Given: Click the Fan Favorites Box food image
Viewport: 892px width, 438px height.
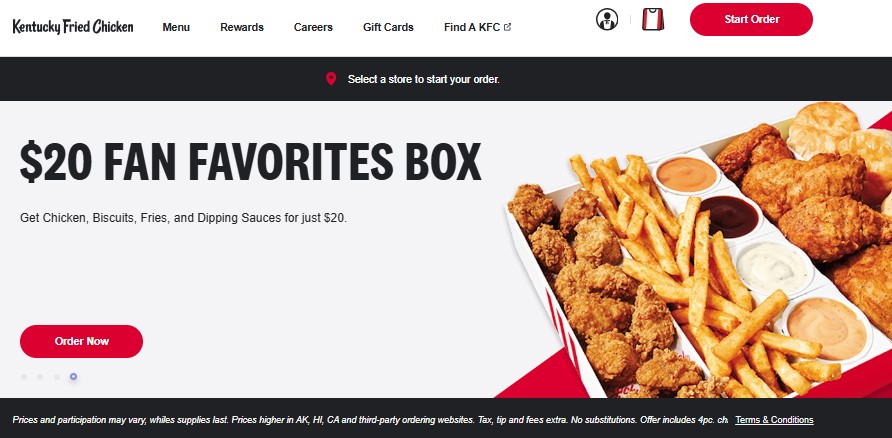Looking at the screenshot, I should click(700, 250).
